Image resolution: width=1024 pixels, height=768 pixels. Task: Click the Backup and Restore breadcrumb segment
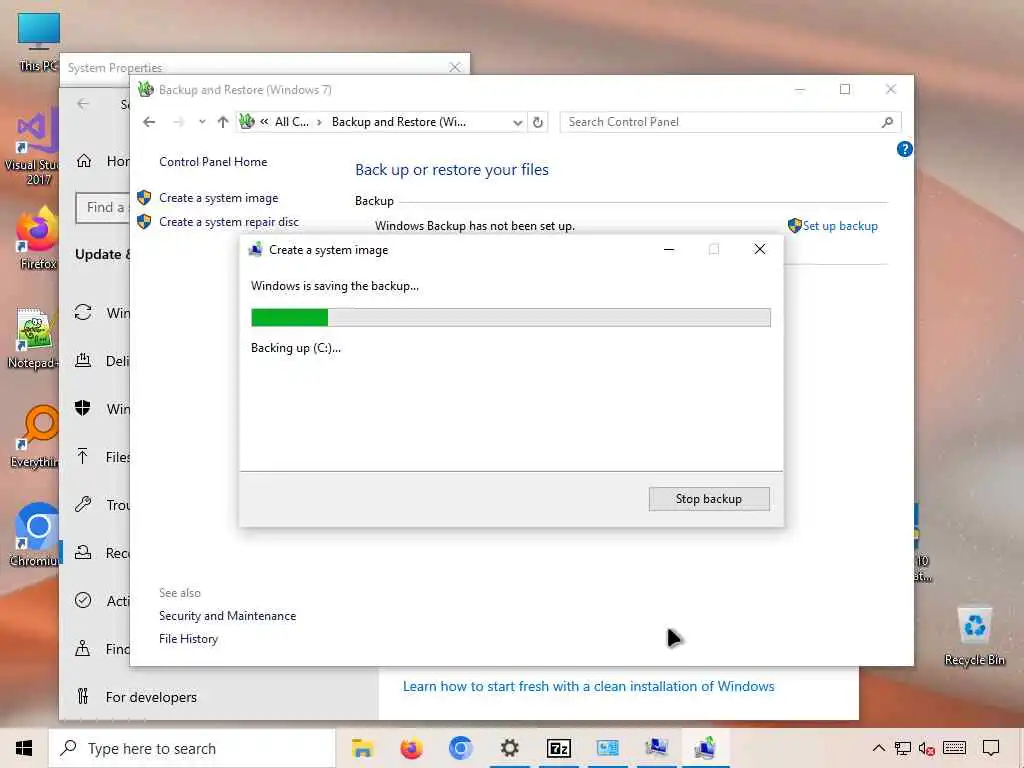click(x=398, y=122)
